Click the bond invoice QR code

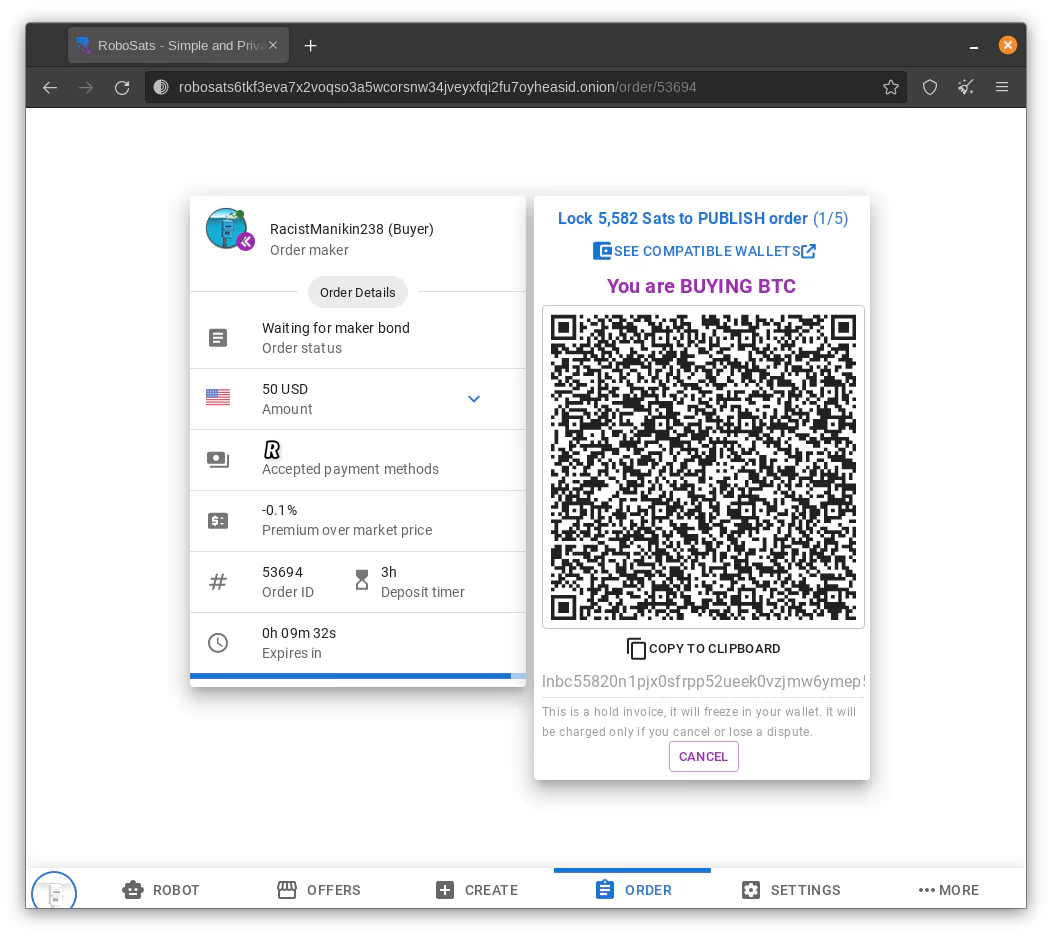click(703, 467)
